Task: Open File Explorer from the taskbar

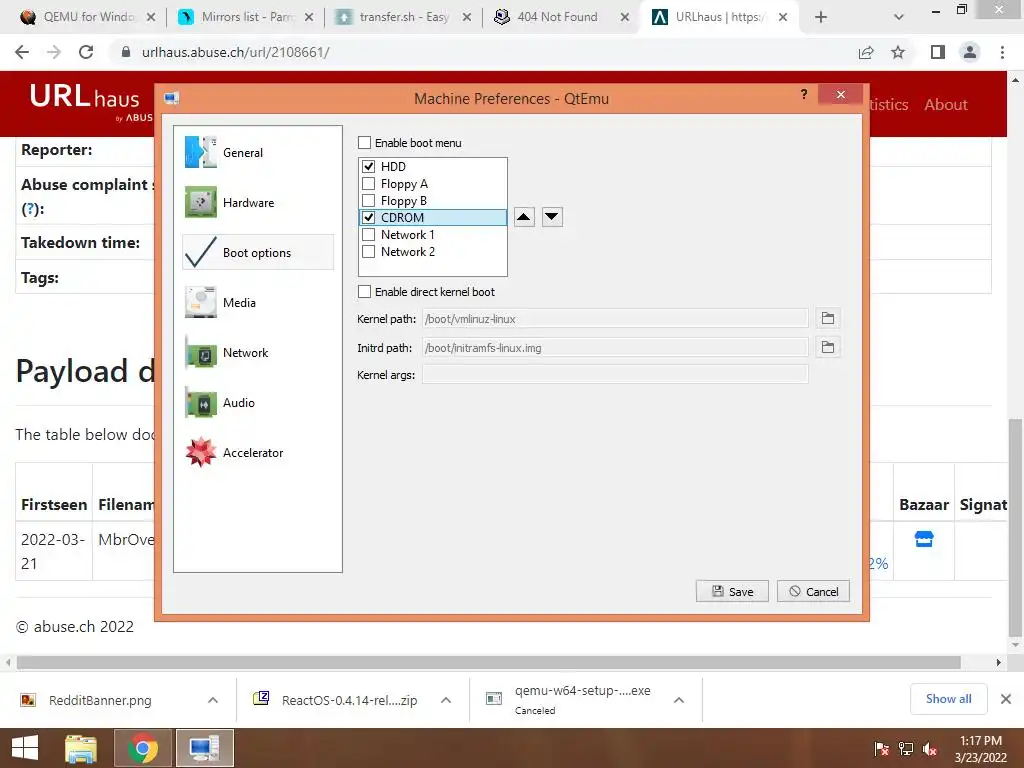Action: pyautogui.click(x=81, y=748)
